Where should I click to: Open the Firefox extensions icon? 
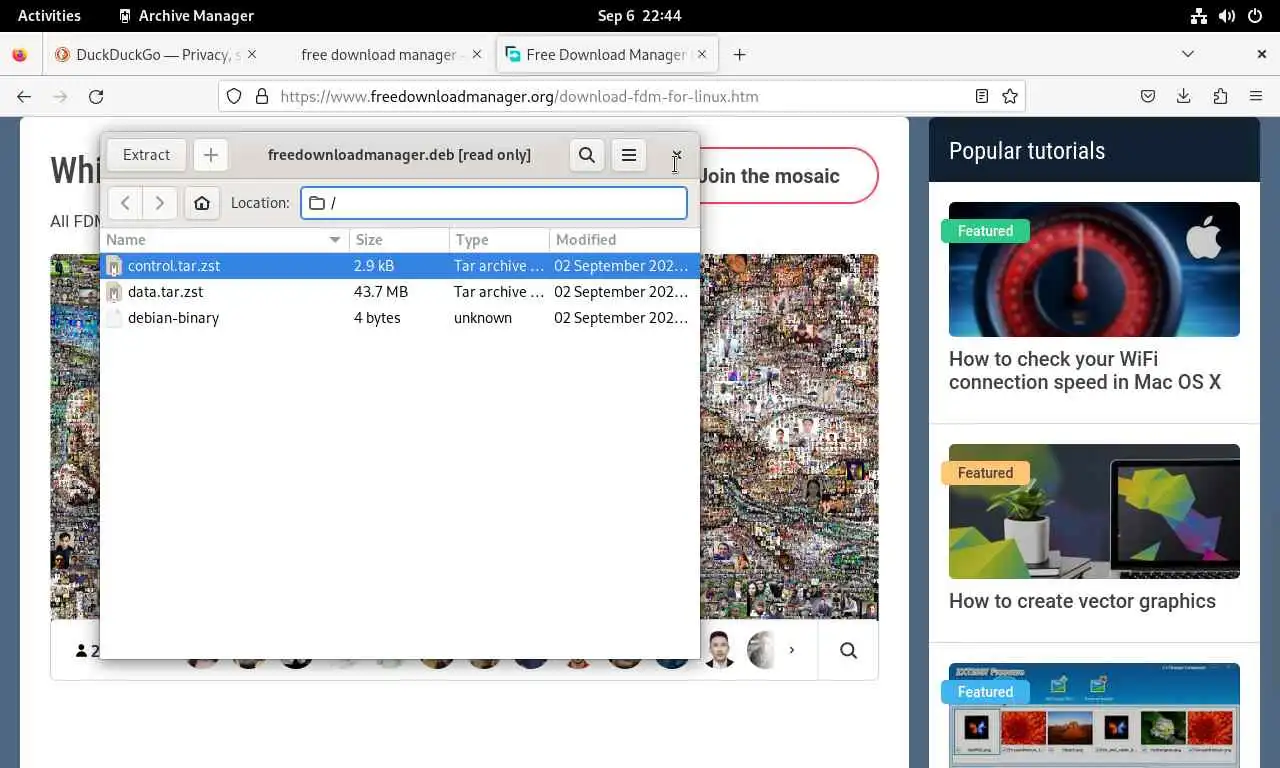[x=1220, y=97]
